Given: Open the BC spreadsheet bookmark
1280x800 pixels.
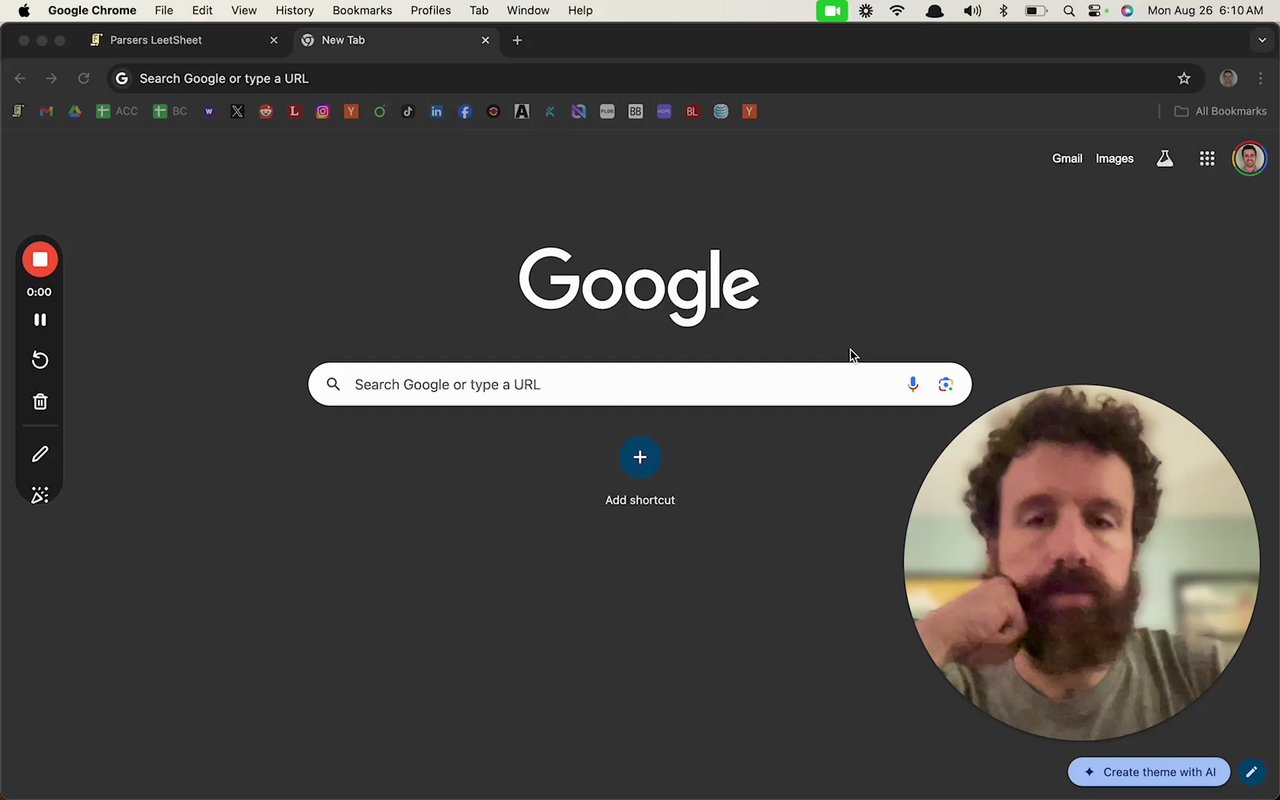Looking at the screenshot, I should 170,112.
